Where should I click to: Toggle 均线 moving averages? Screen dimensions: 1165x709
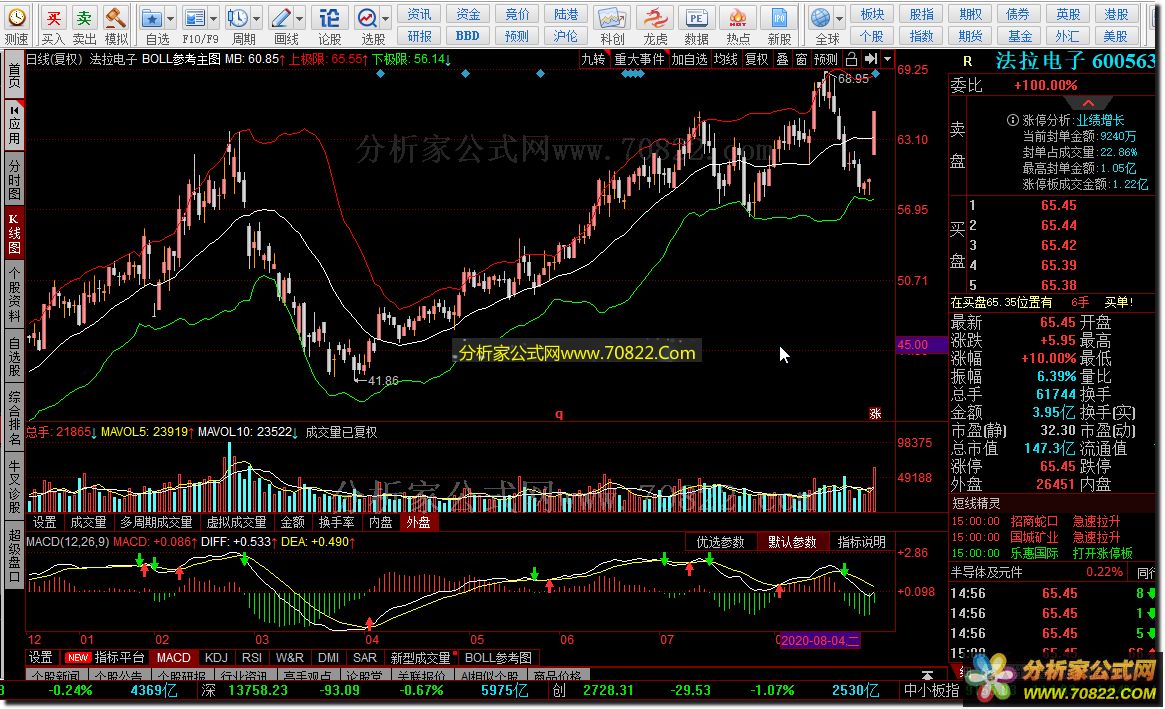[726, 59]
